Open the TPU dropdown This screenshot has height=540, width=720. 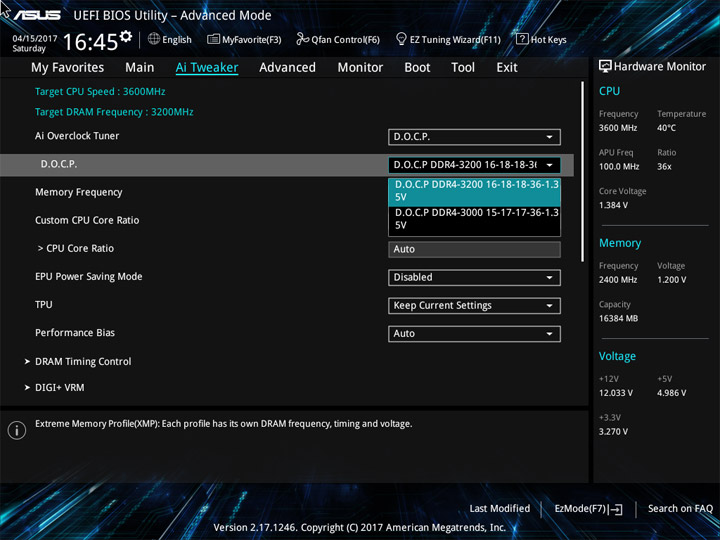(x=474, y=305)
